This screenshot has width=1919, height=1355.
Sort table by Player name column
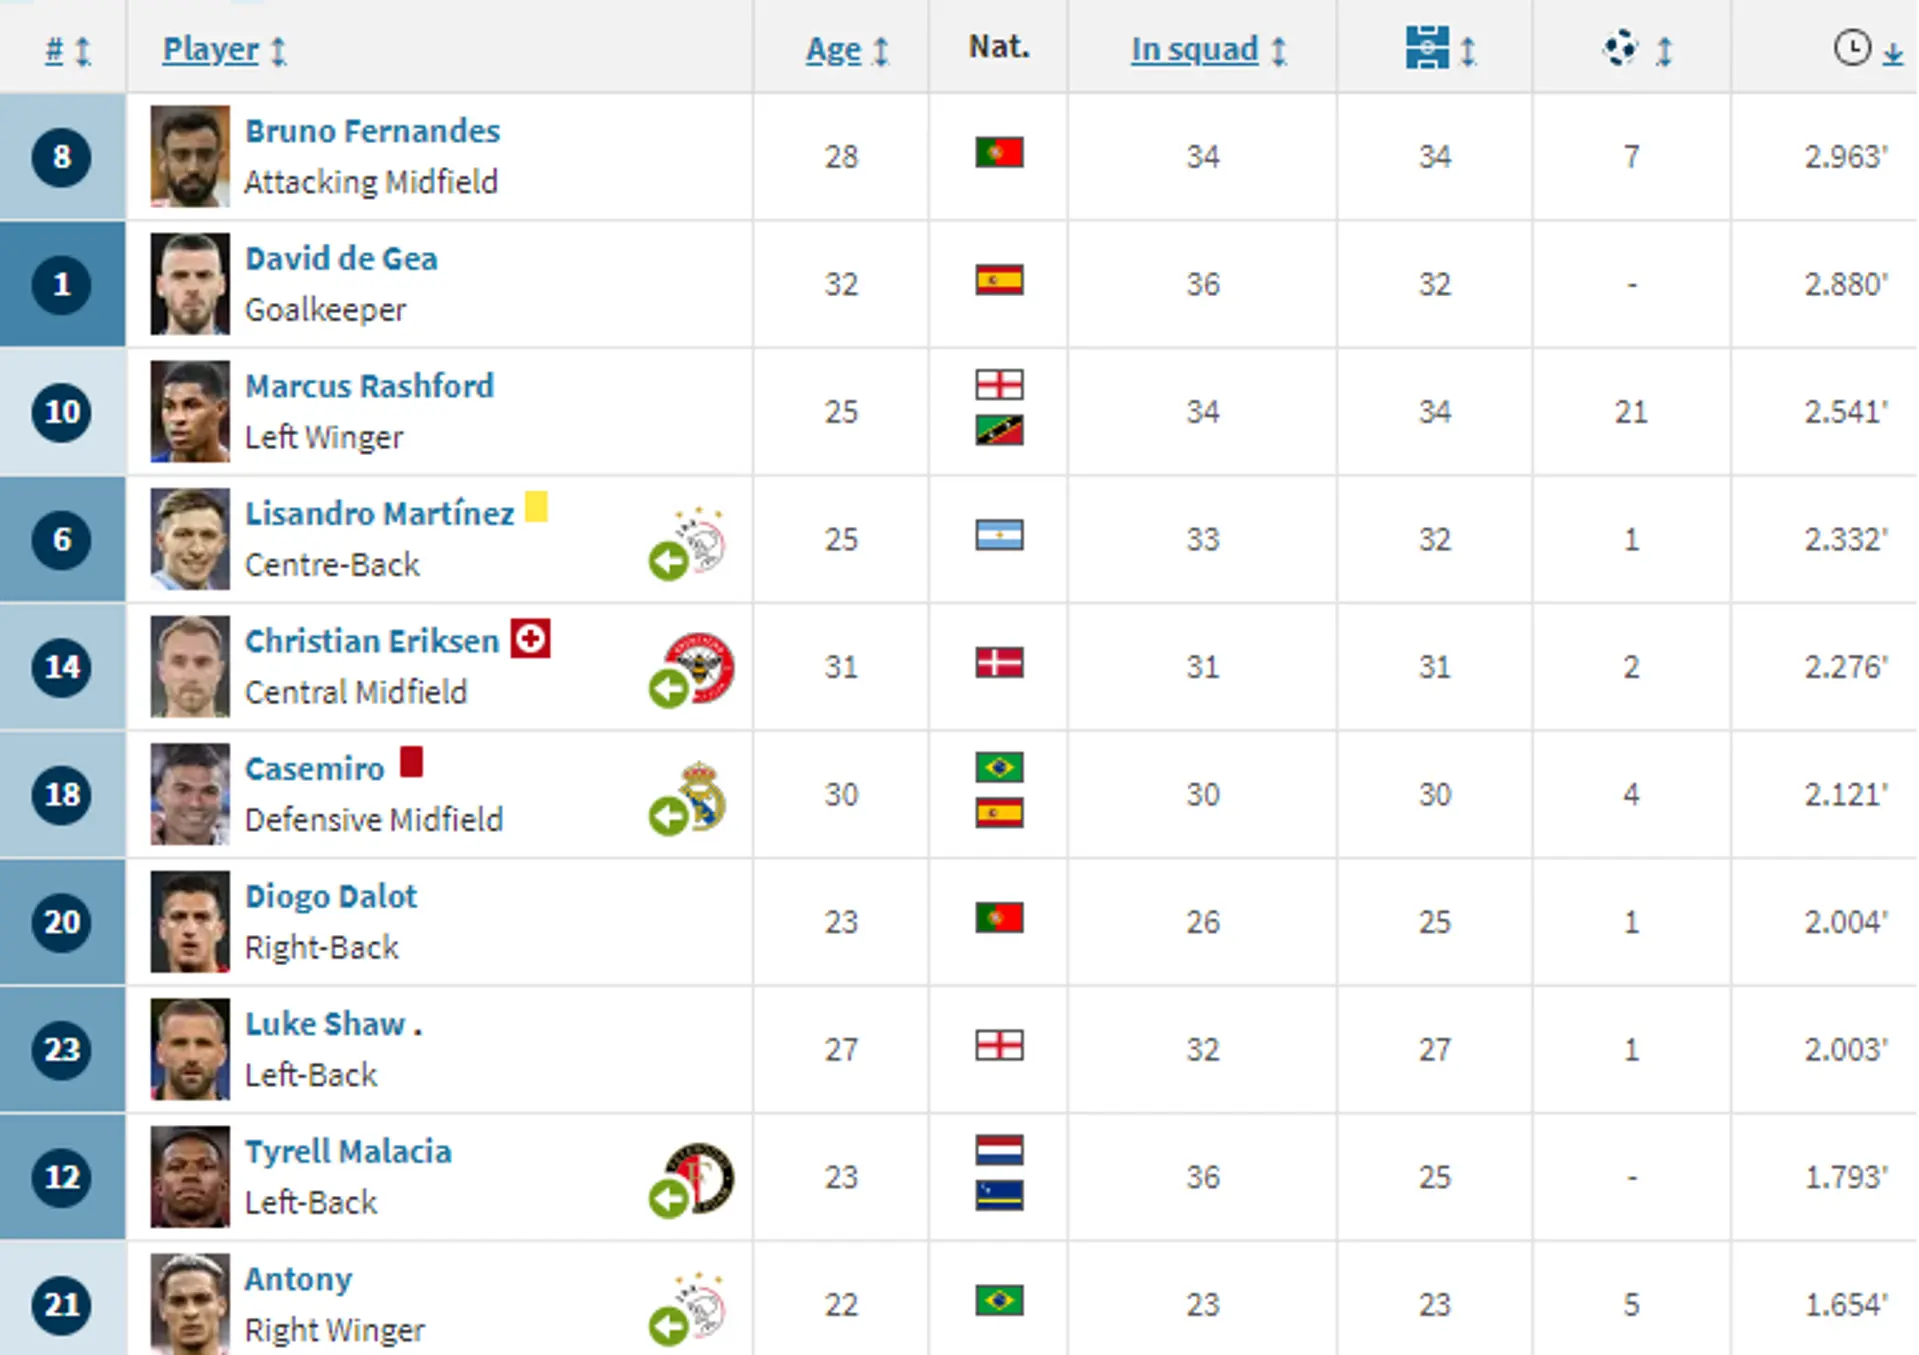pyautogui.click(x=211, y=49)
